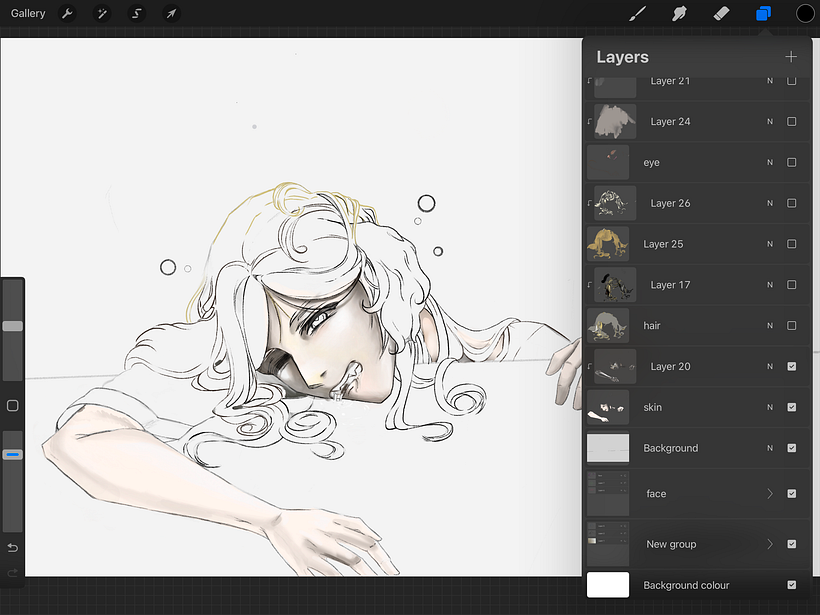Select the Paint brush tool
The width and height of the screenshot is (820, 615).
pos(637,14)
